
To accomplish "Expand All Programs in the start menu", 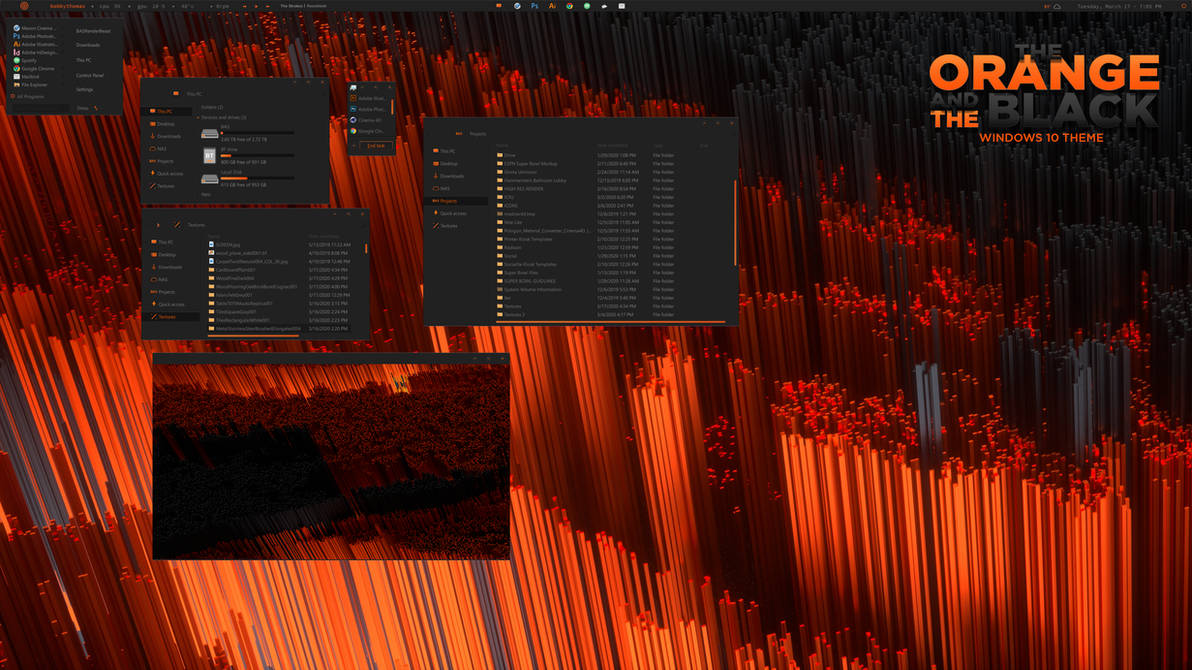I will (27, 97).
